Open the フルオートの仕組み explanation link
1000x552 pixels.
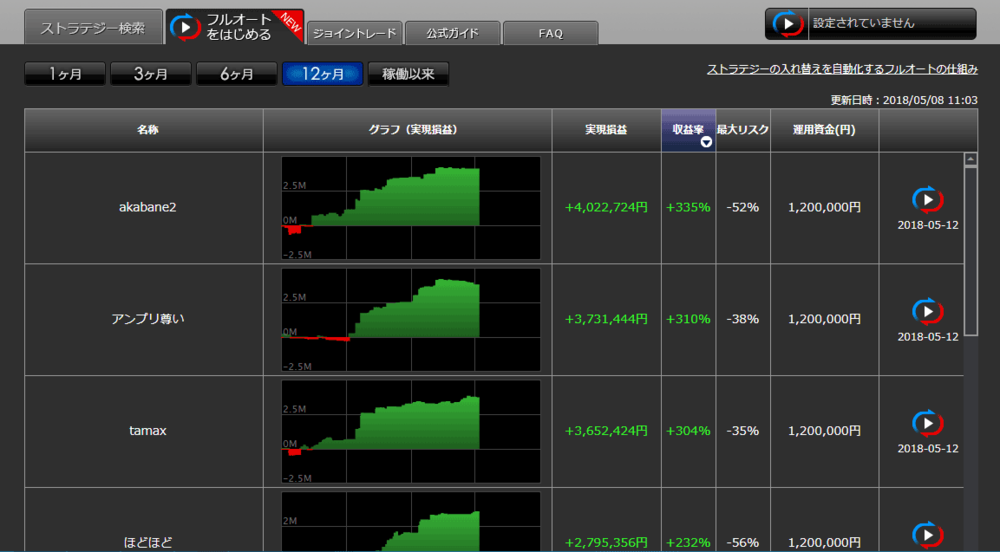click(842, 69)
